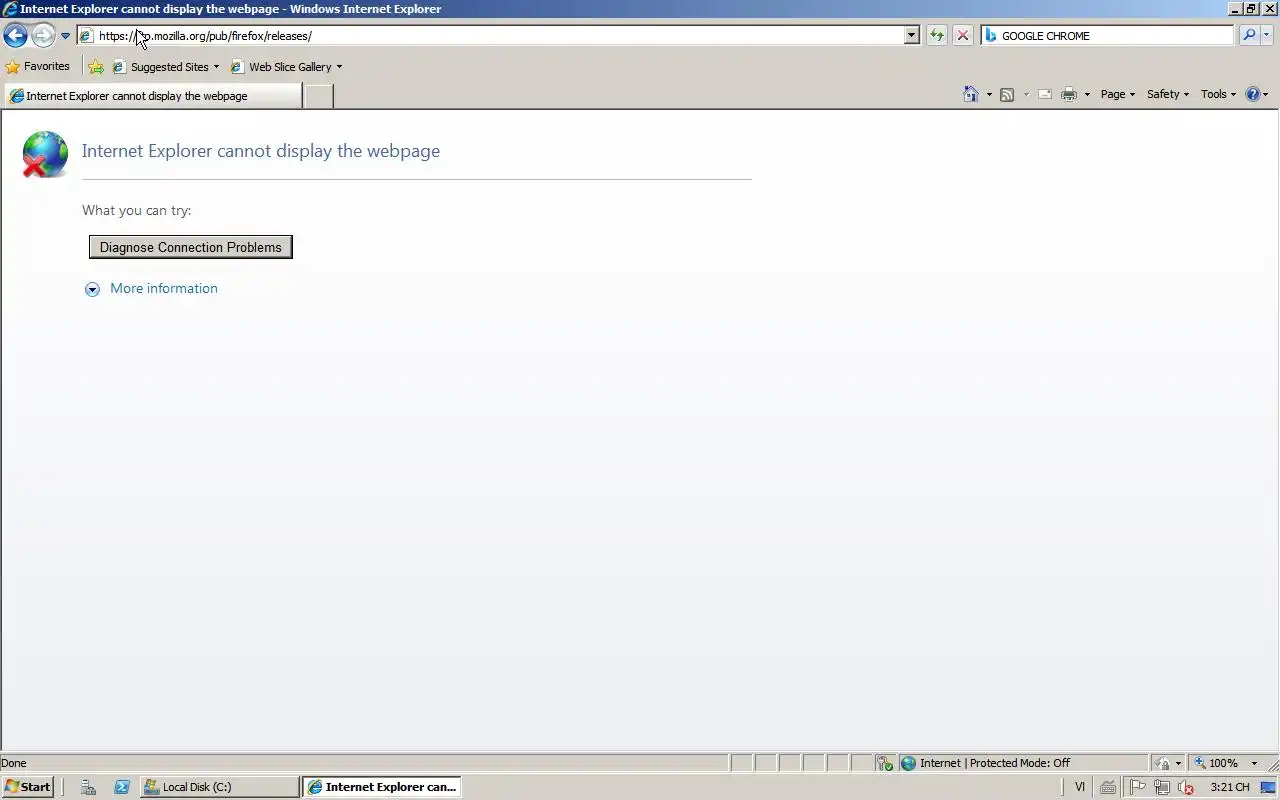Go to Home page icon
1280x800 pixels.
coord(970,94)
